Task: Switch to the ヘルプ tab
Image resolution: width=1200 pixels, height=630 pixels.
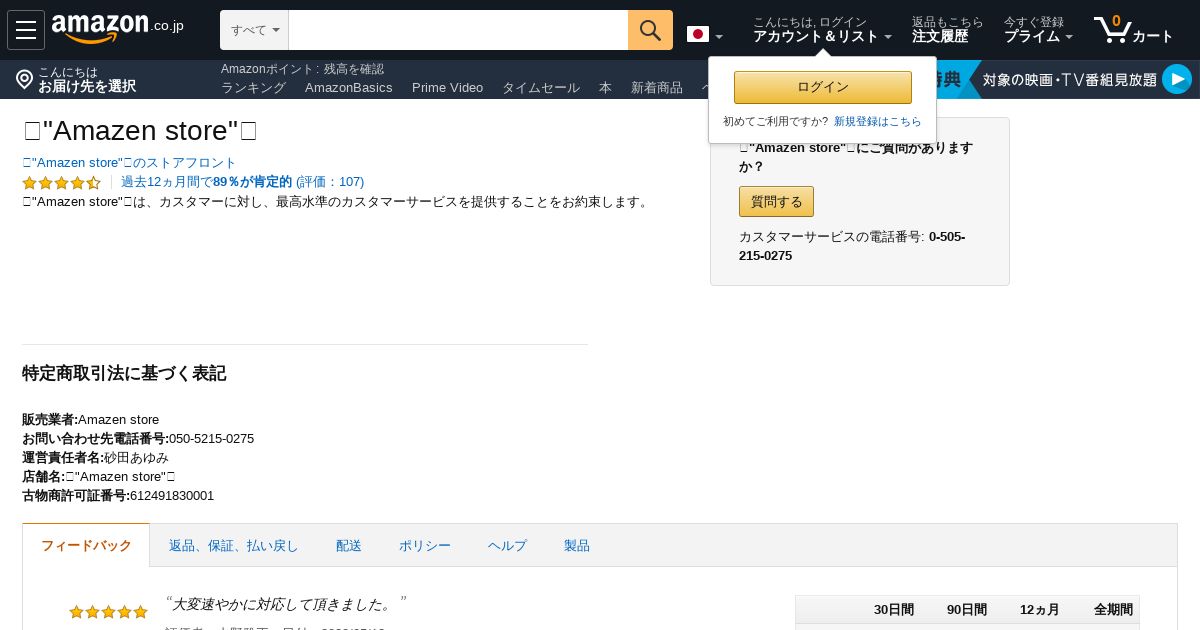Action: pos(507,545)
